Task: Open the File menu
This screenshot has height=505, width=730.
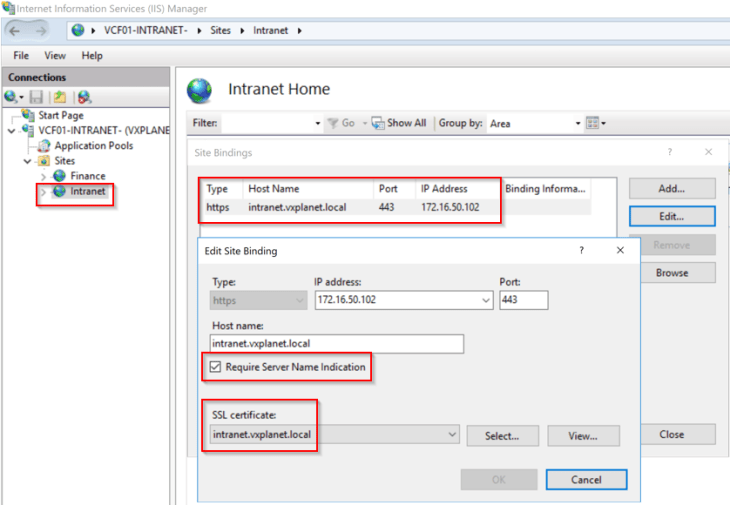Action: click(x=21, y=55)
